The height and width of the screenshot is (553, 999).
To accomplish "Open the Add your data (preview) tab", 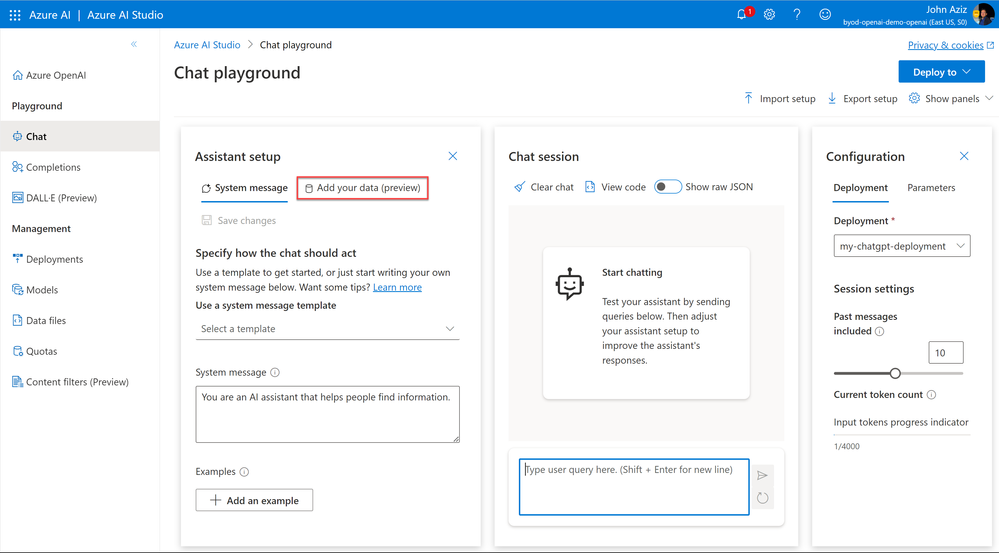I will pyautogui.click(x=363, y=188).
